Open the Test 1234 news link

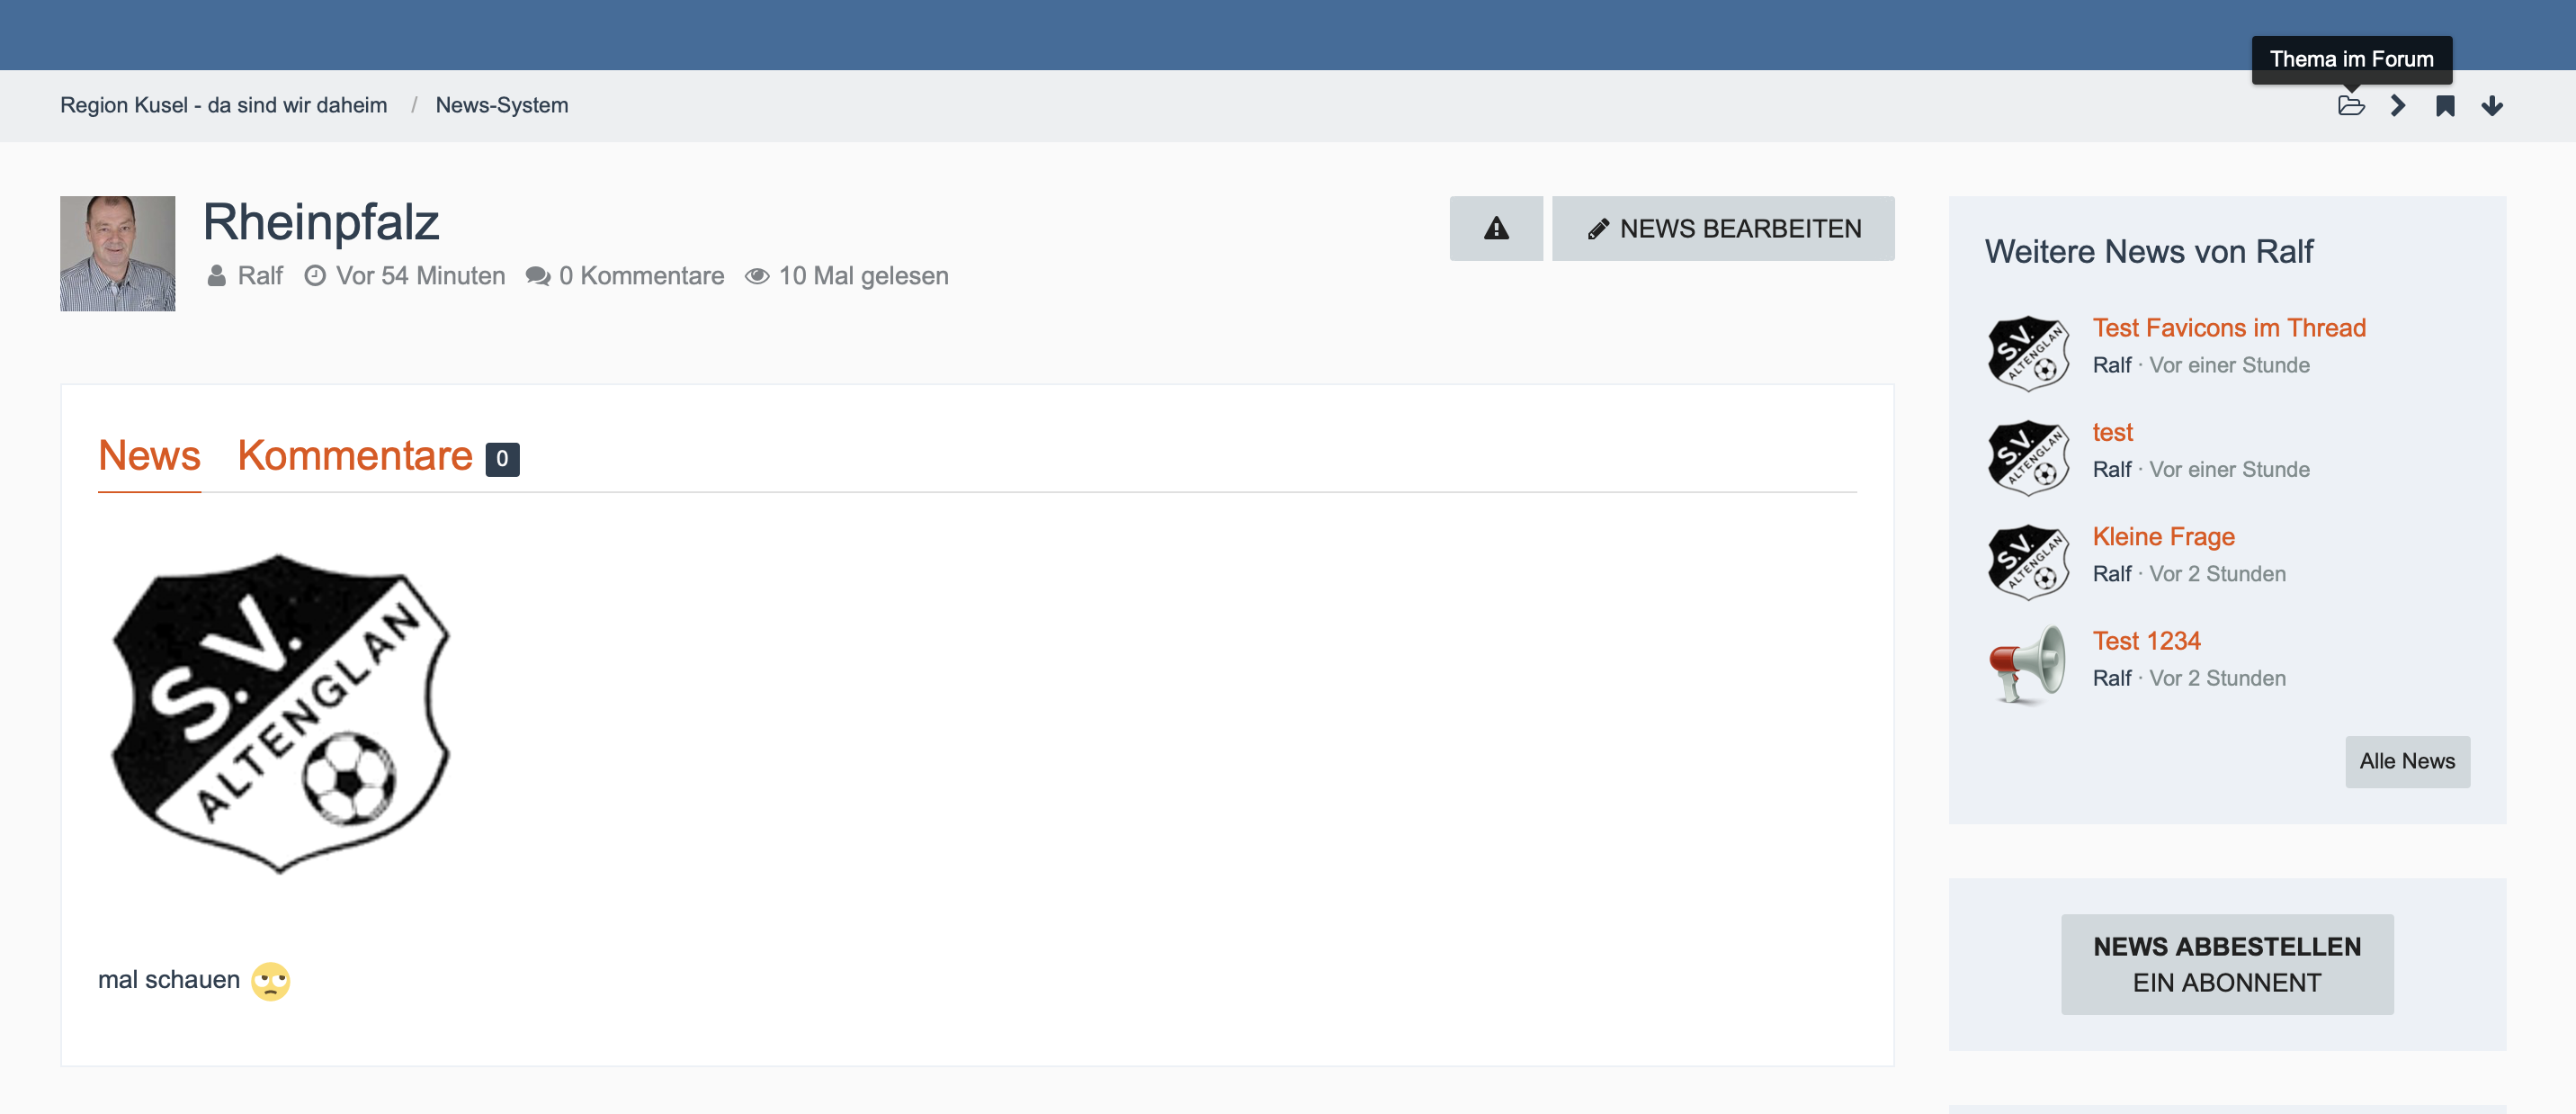tap(2146, 641)
